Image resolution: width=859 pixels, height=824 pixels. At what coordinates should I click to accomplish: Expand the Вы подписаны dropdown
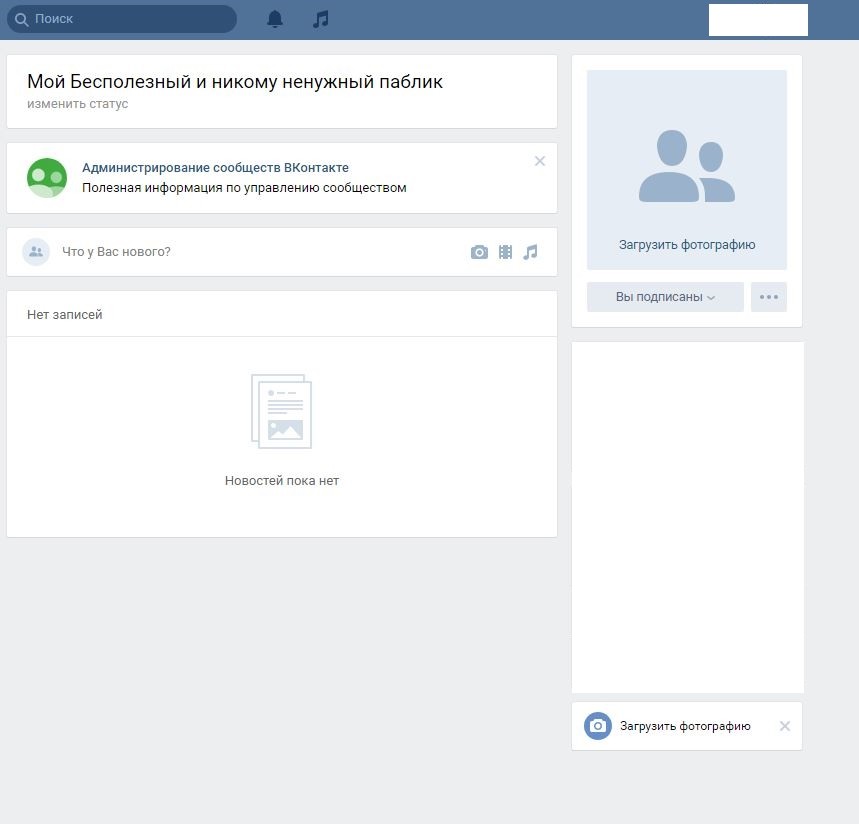coord(665,297)
